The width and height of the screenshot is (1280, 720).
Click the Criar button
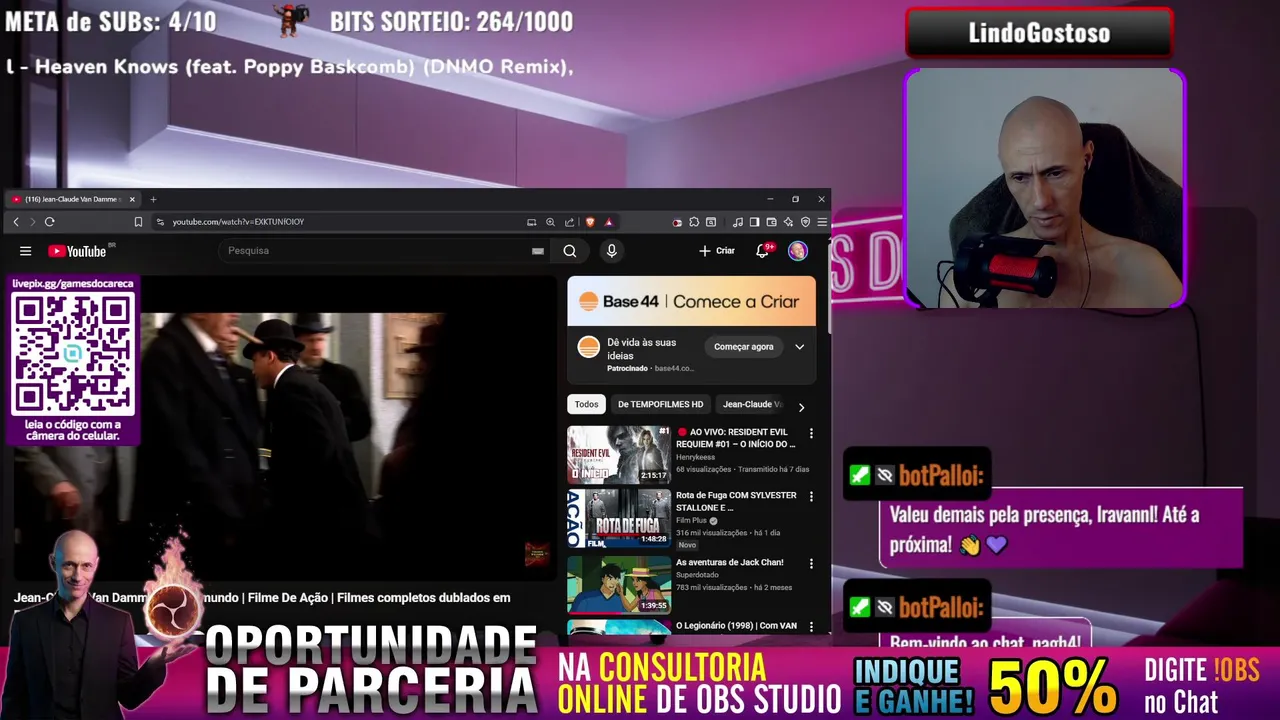(x=717, y=251)
